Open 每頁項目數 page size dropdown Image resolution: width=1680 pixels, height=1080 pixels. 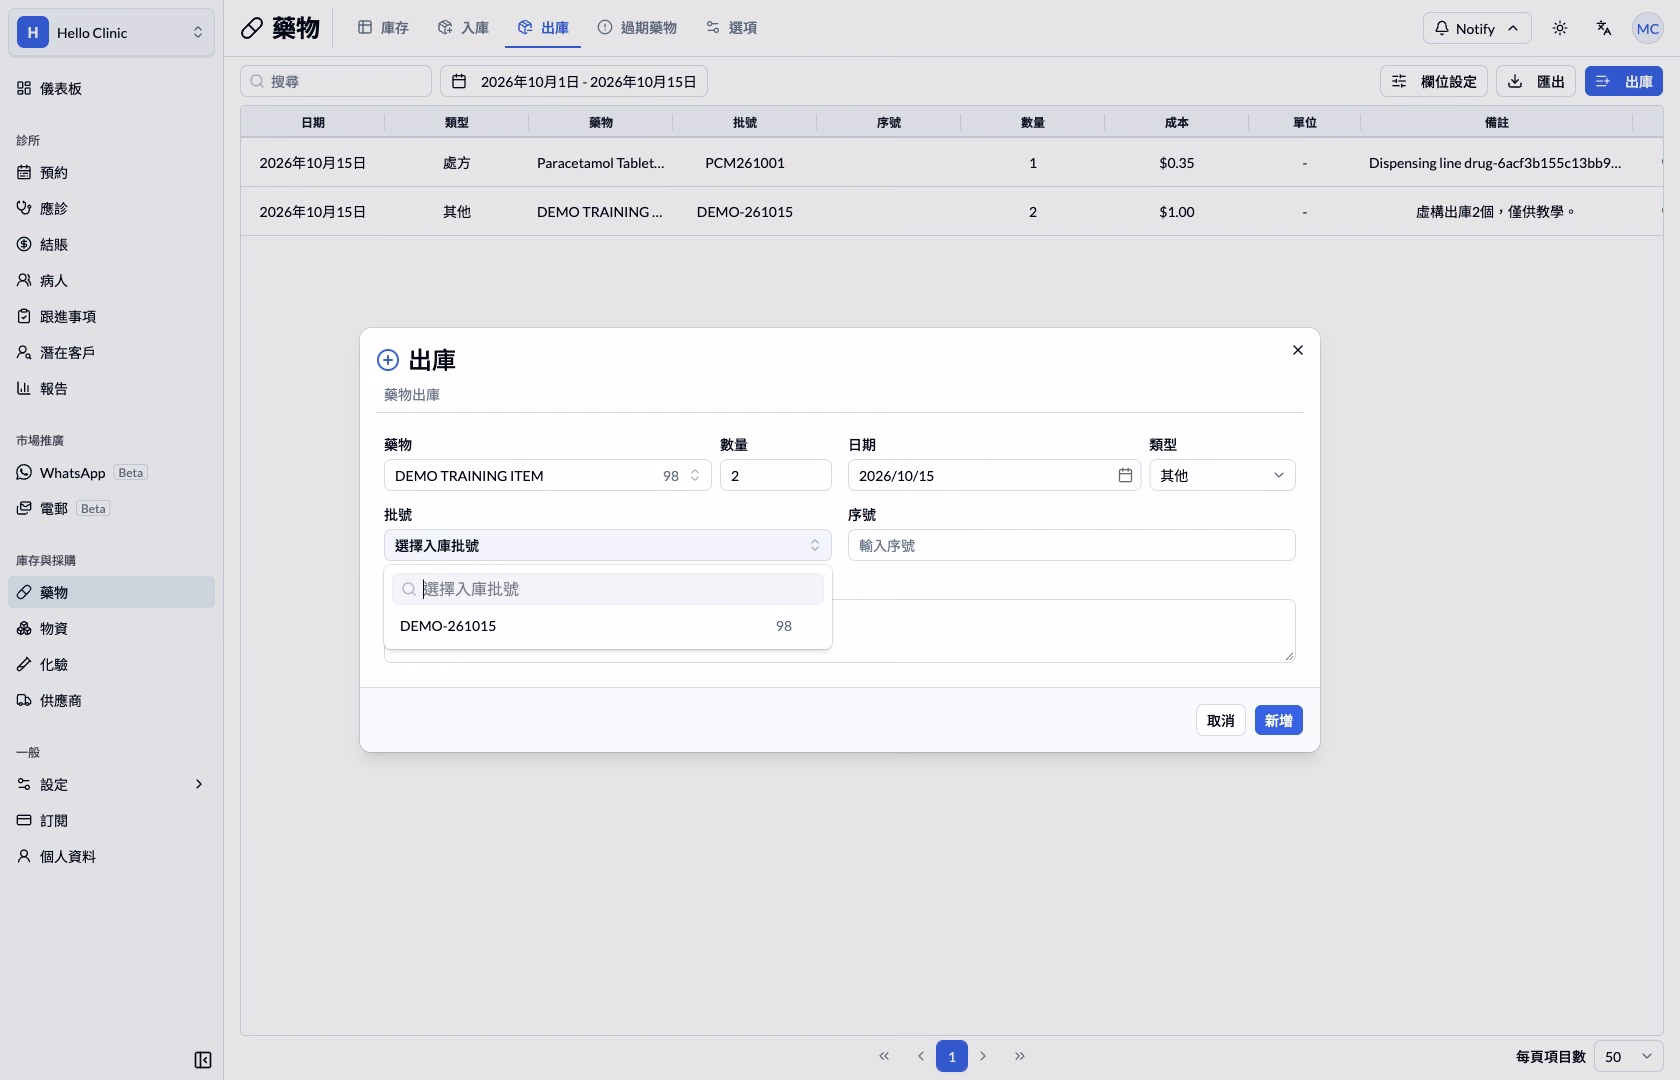[x=1628, y=1056]
